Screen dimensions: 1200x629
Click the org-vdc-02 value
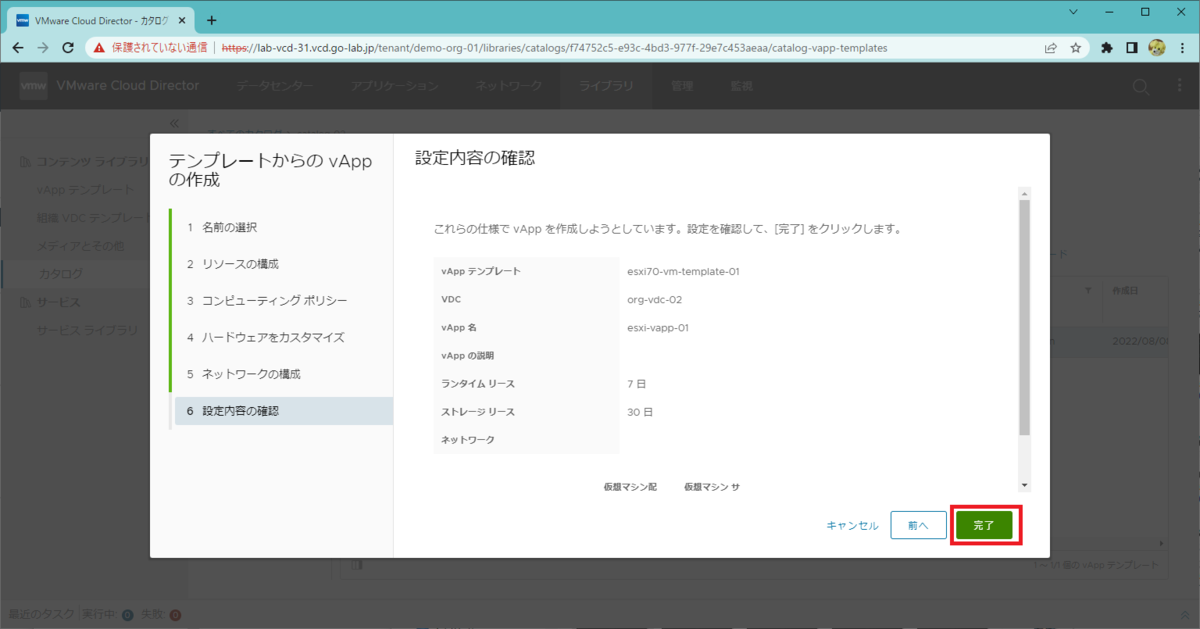click(654, 299)
